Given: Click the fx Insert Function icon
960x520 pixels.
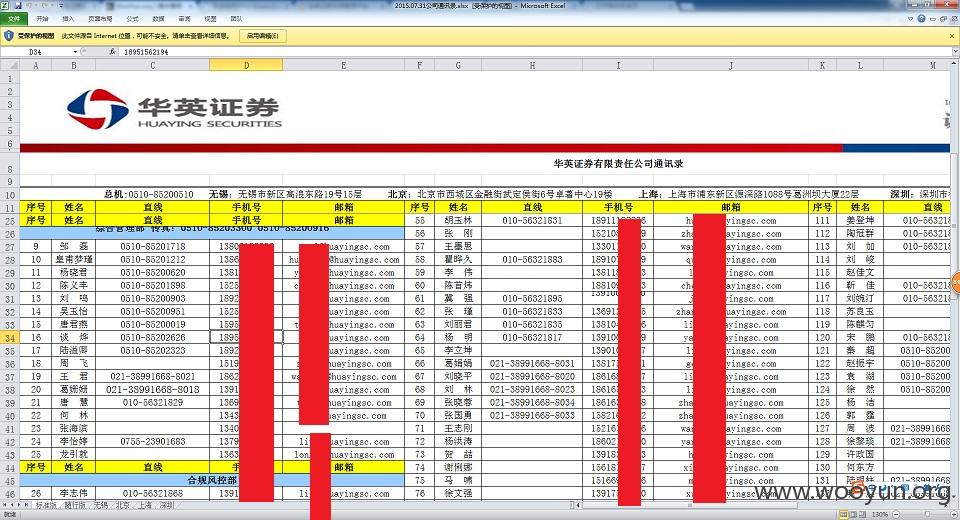Looking at the screenshot, I should 112,52.
